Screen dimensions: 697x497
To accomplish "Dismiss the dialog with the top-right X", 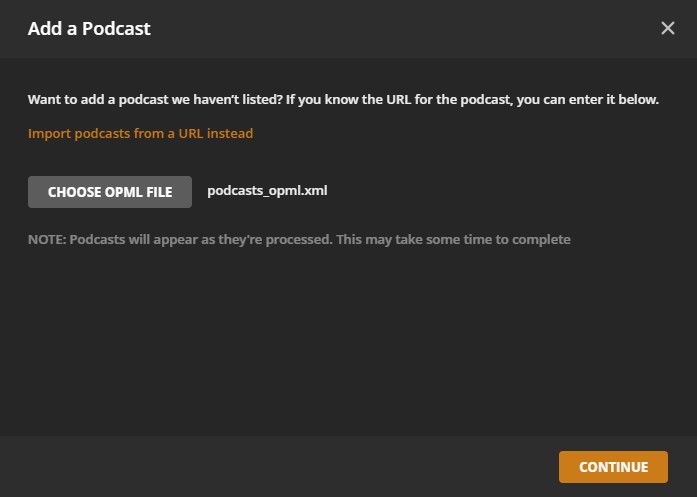I will pyautogui.click(x=668, y=28).
